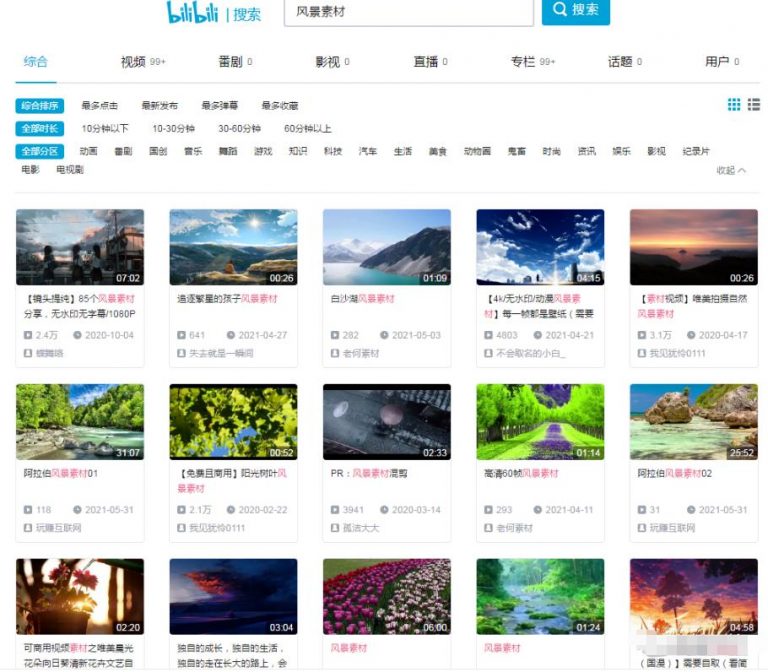
Task: Open the 视频 results tab
Action: 134,62
